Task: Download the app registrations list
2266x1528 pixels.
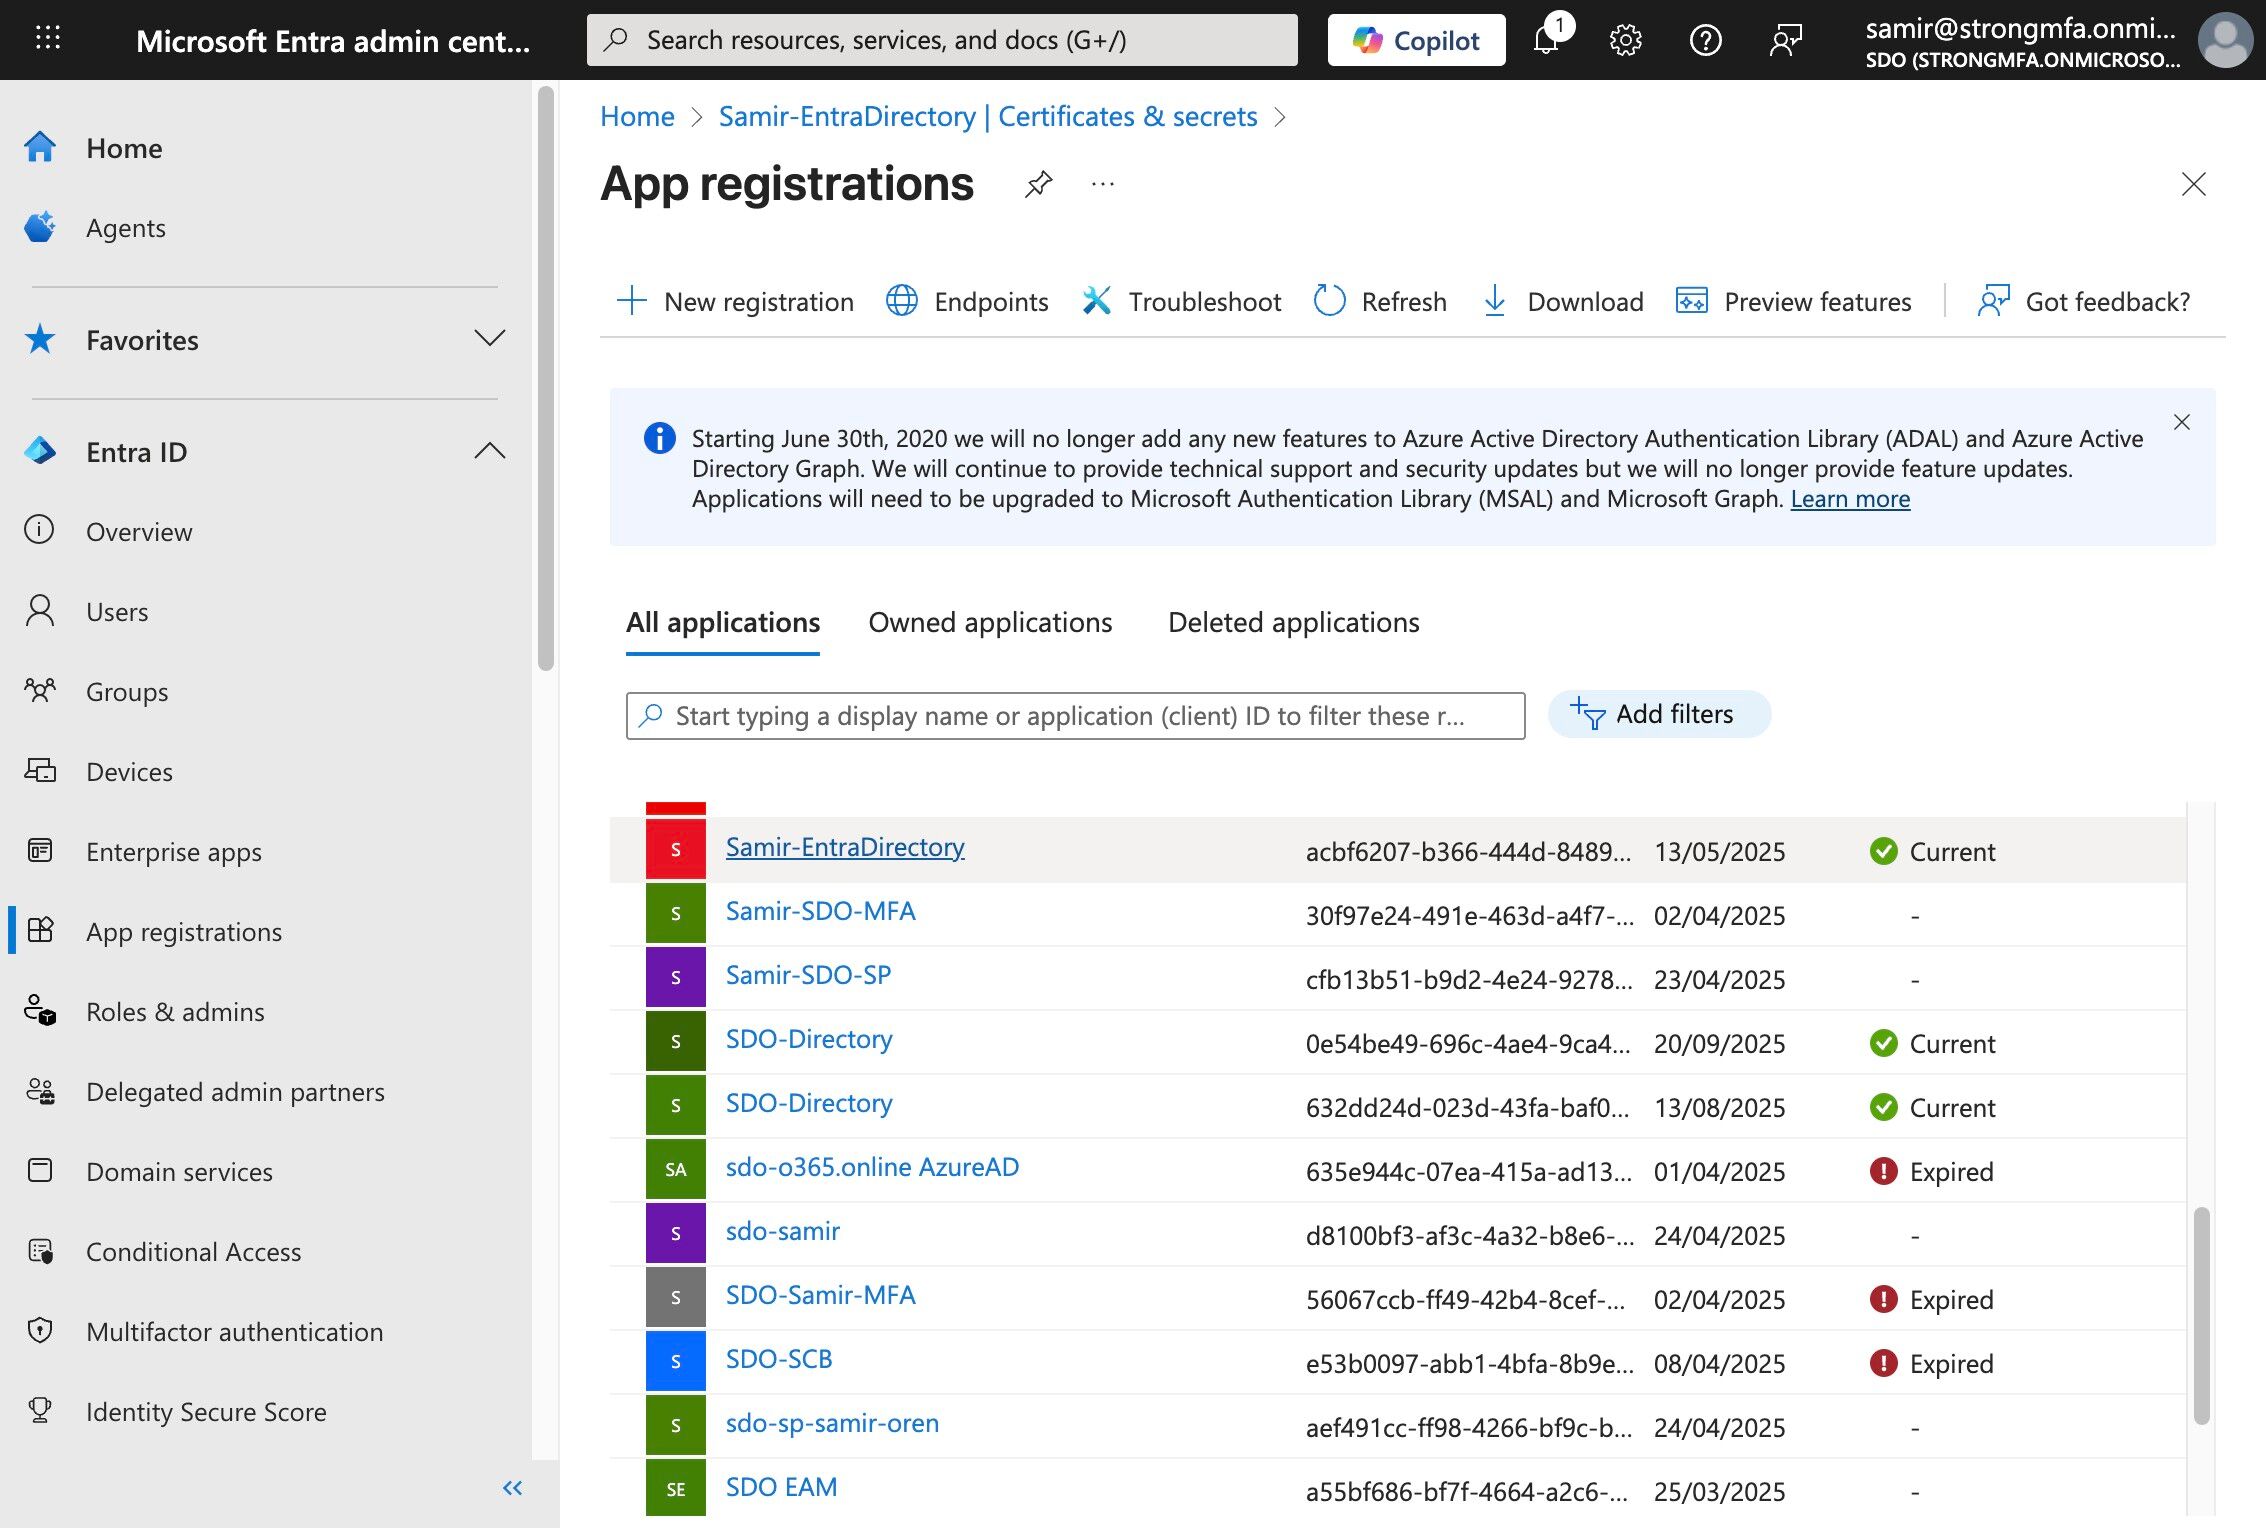Action: point(1562,301)
